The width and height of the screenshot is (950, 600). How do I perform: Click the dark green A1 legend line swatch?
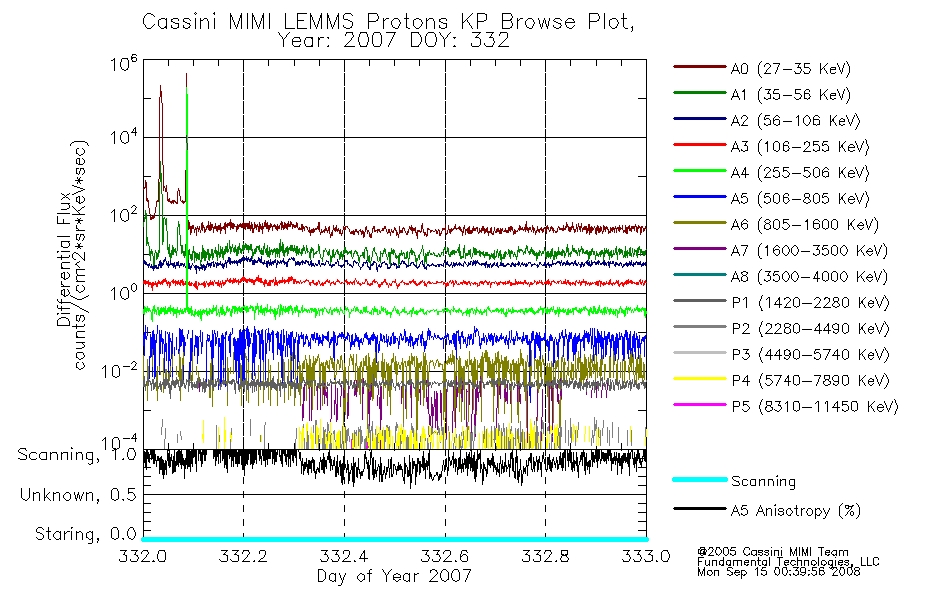699,93
